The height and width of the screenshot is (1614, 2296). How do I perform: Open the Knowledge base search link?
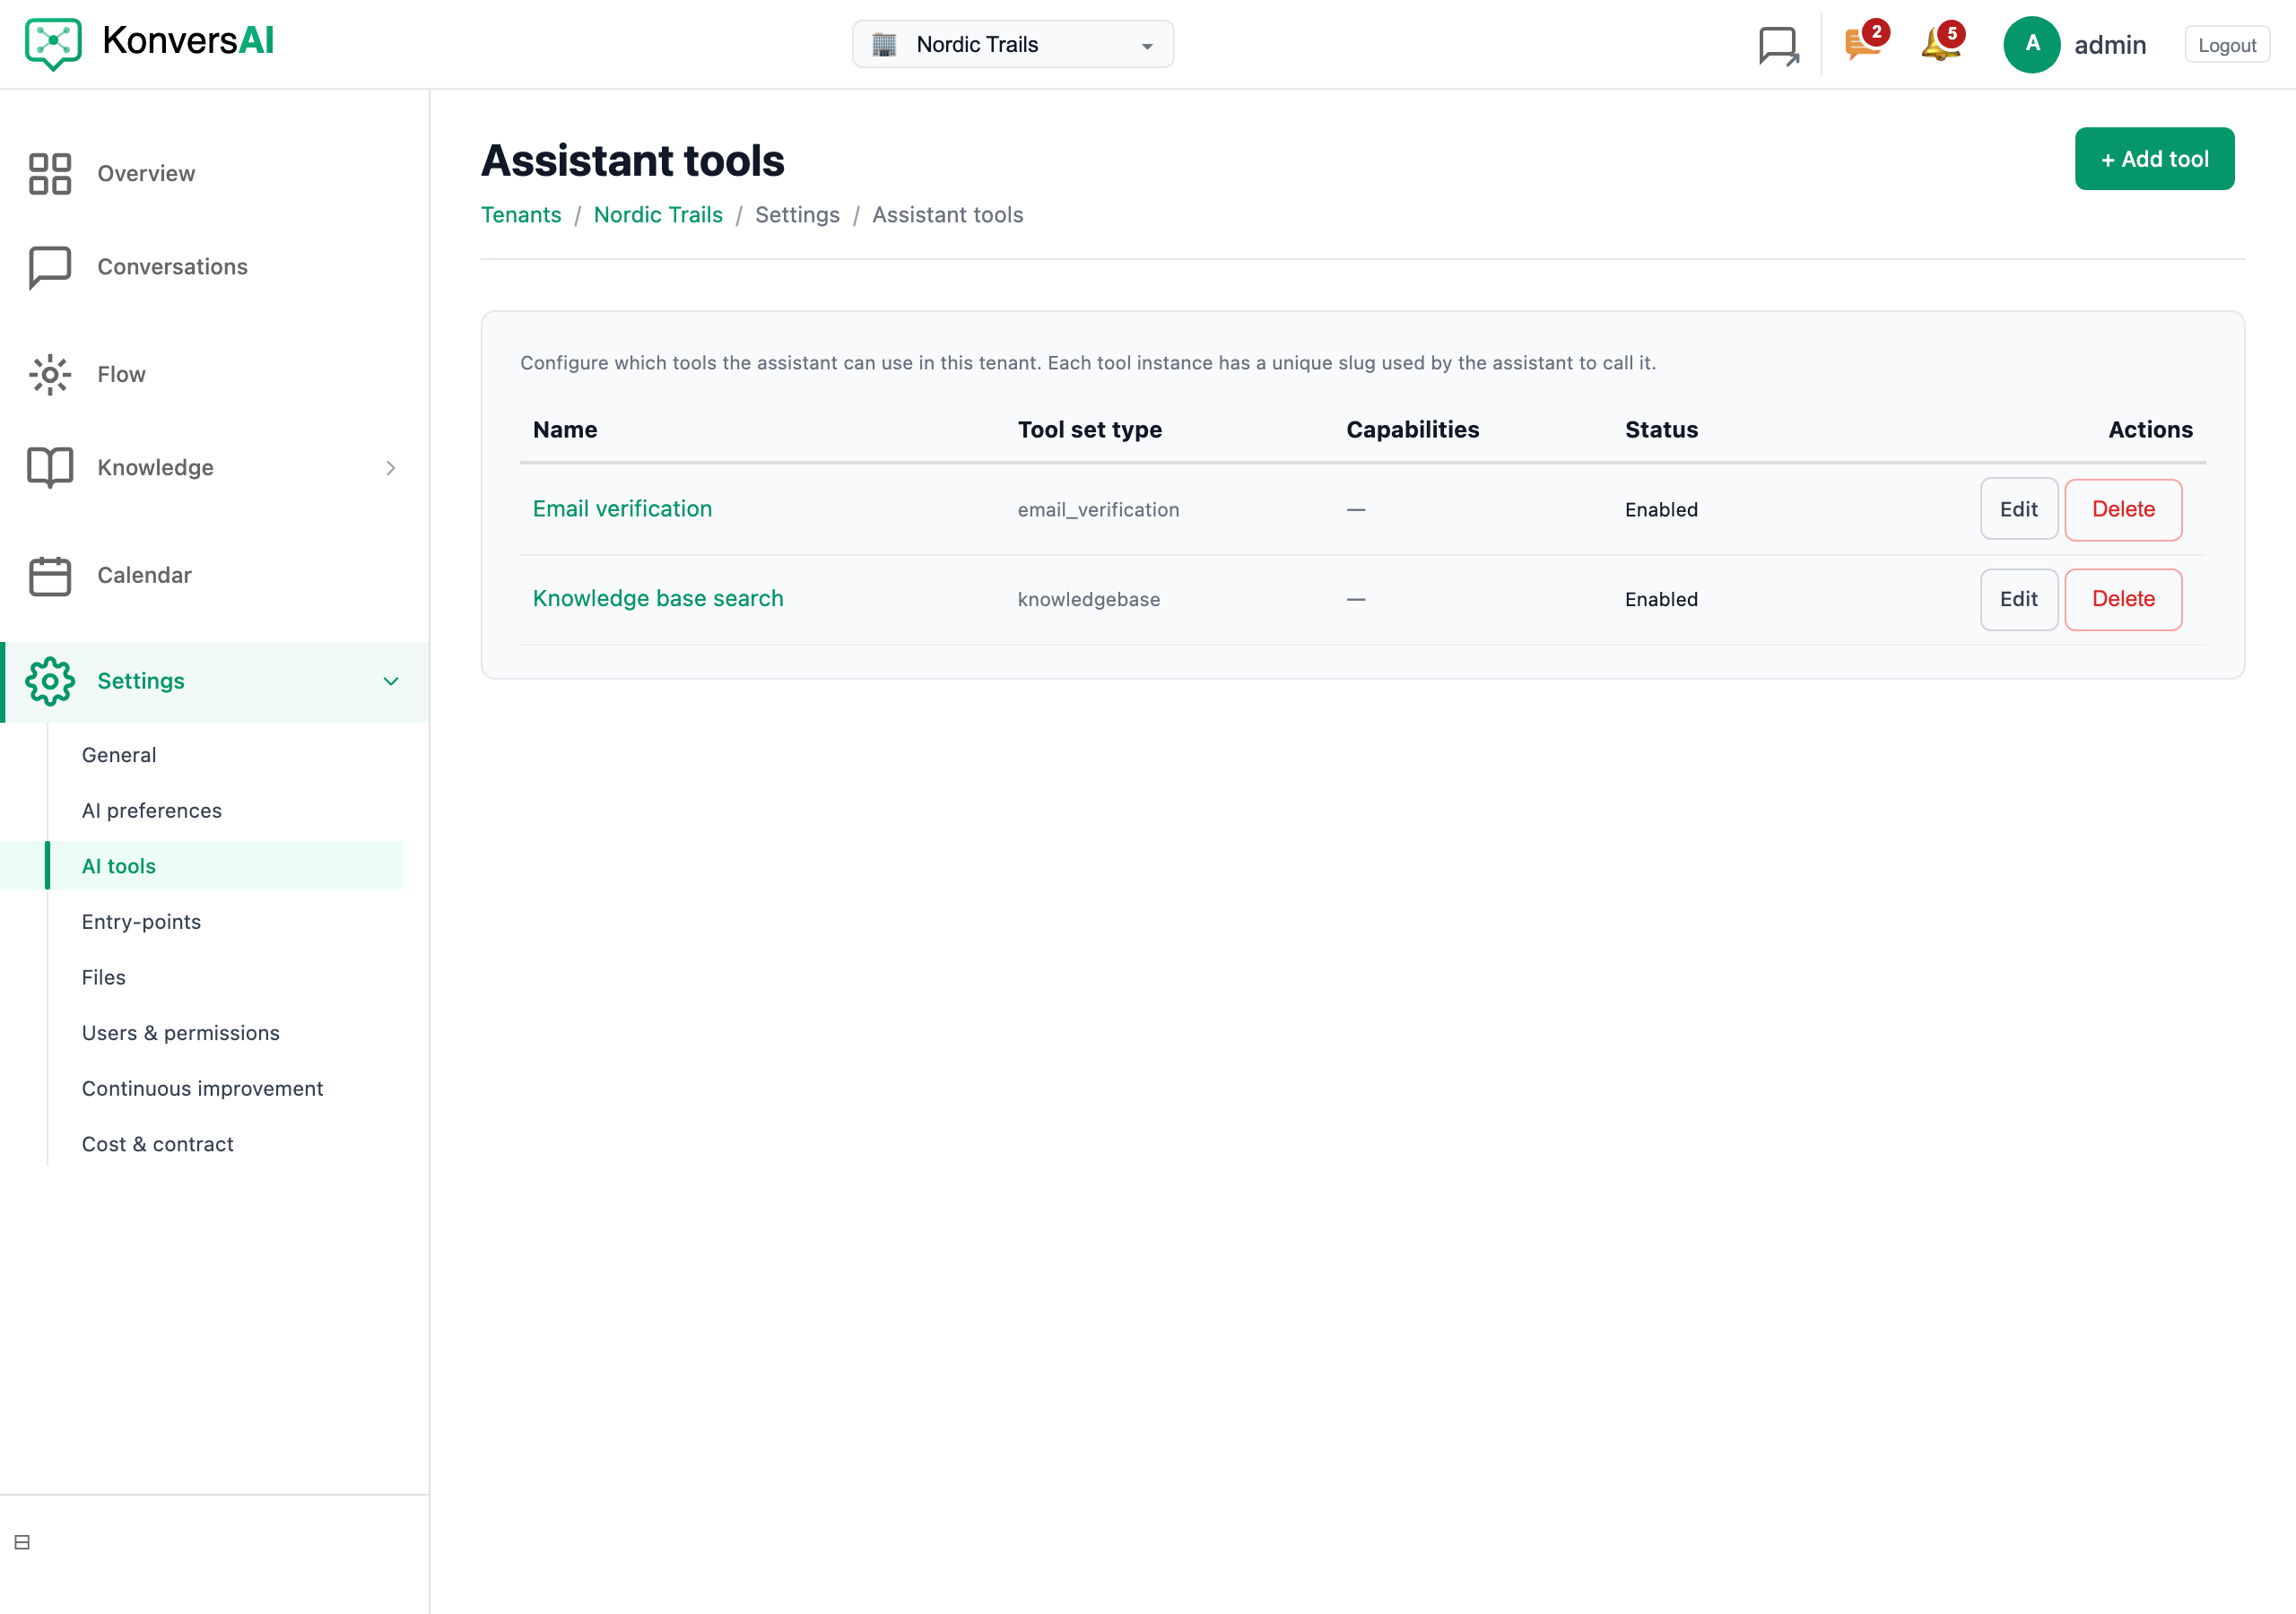pos(658,598)
